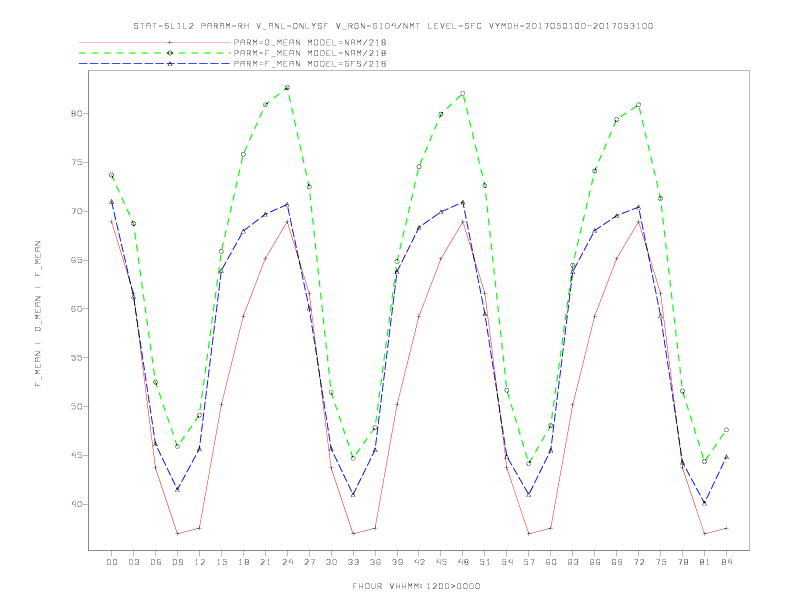Click the x-axis tick label 30
This screenshot has height=612, width=792.
331,562
